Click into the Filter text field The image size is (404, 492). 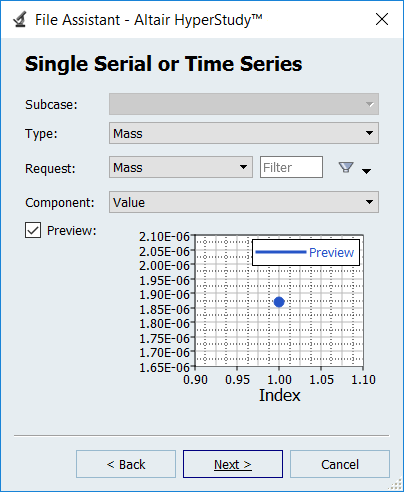coord(291,167)
